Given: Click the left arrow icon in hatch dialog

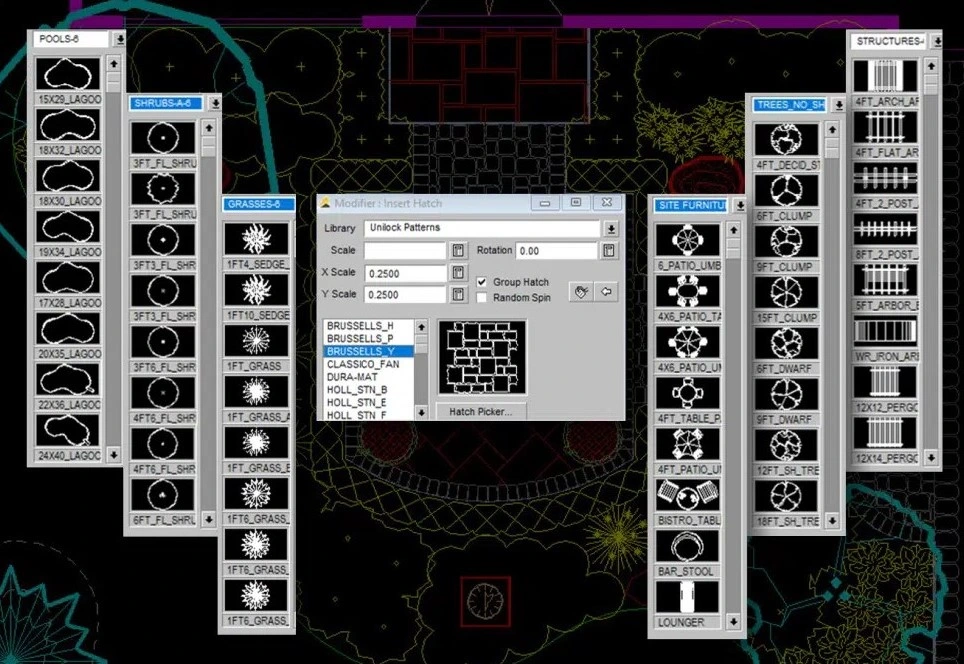Looking at the screenshot, I should 606,291.
